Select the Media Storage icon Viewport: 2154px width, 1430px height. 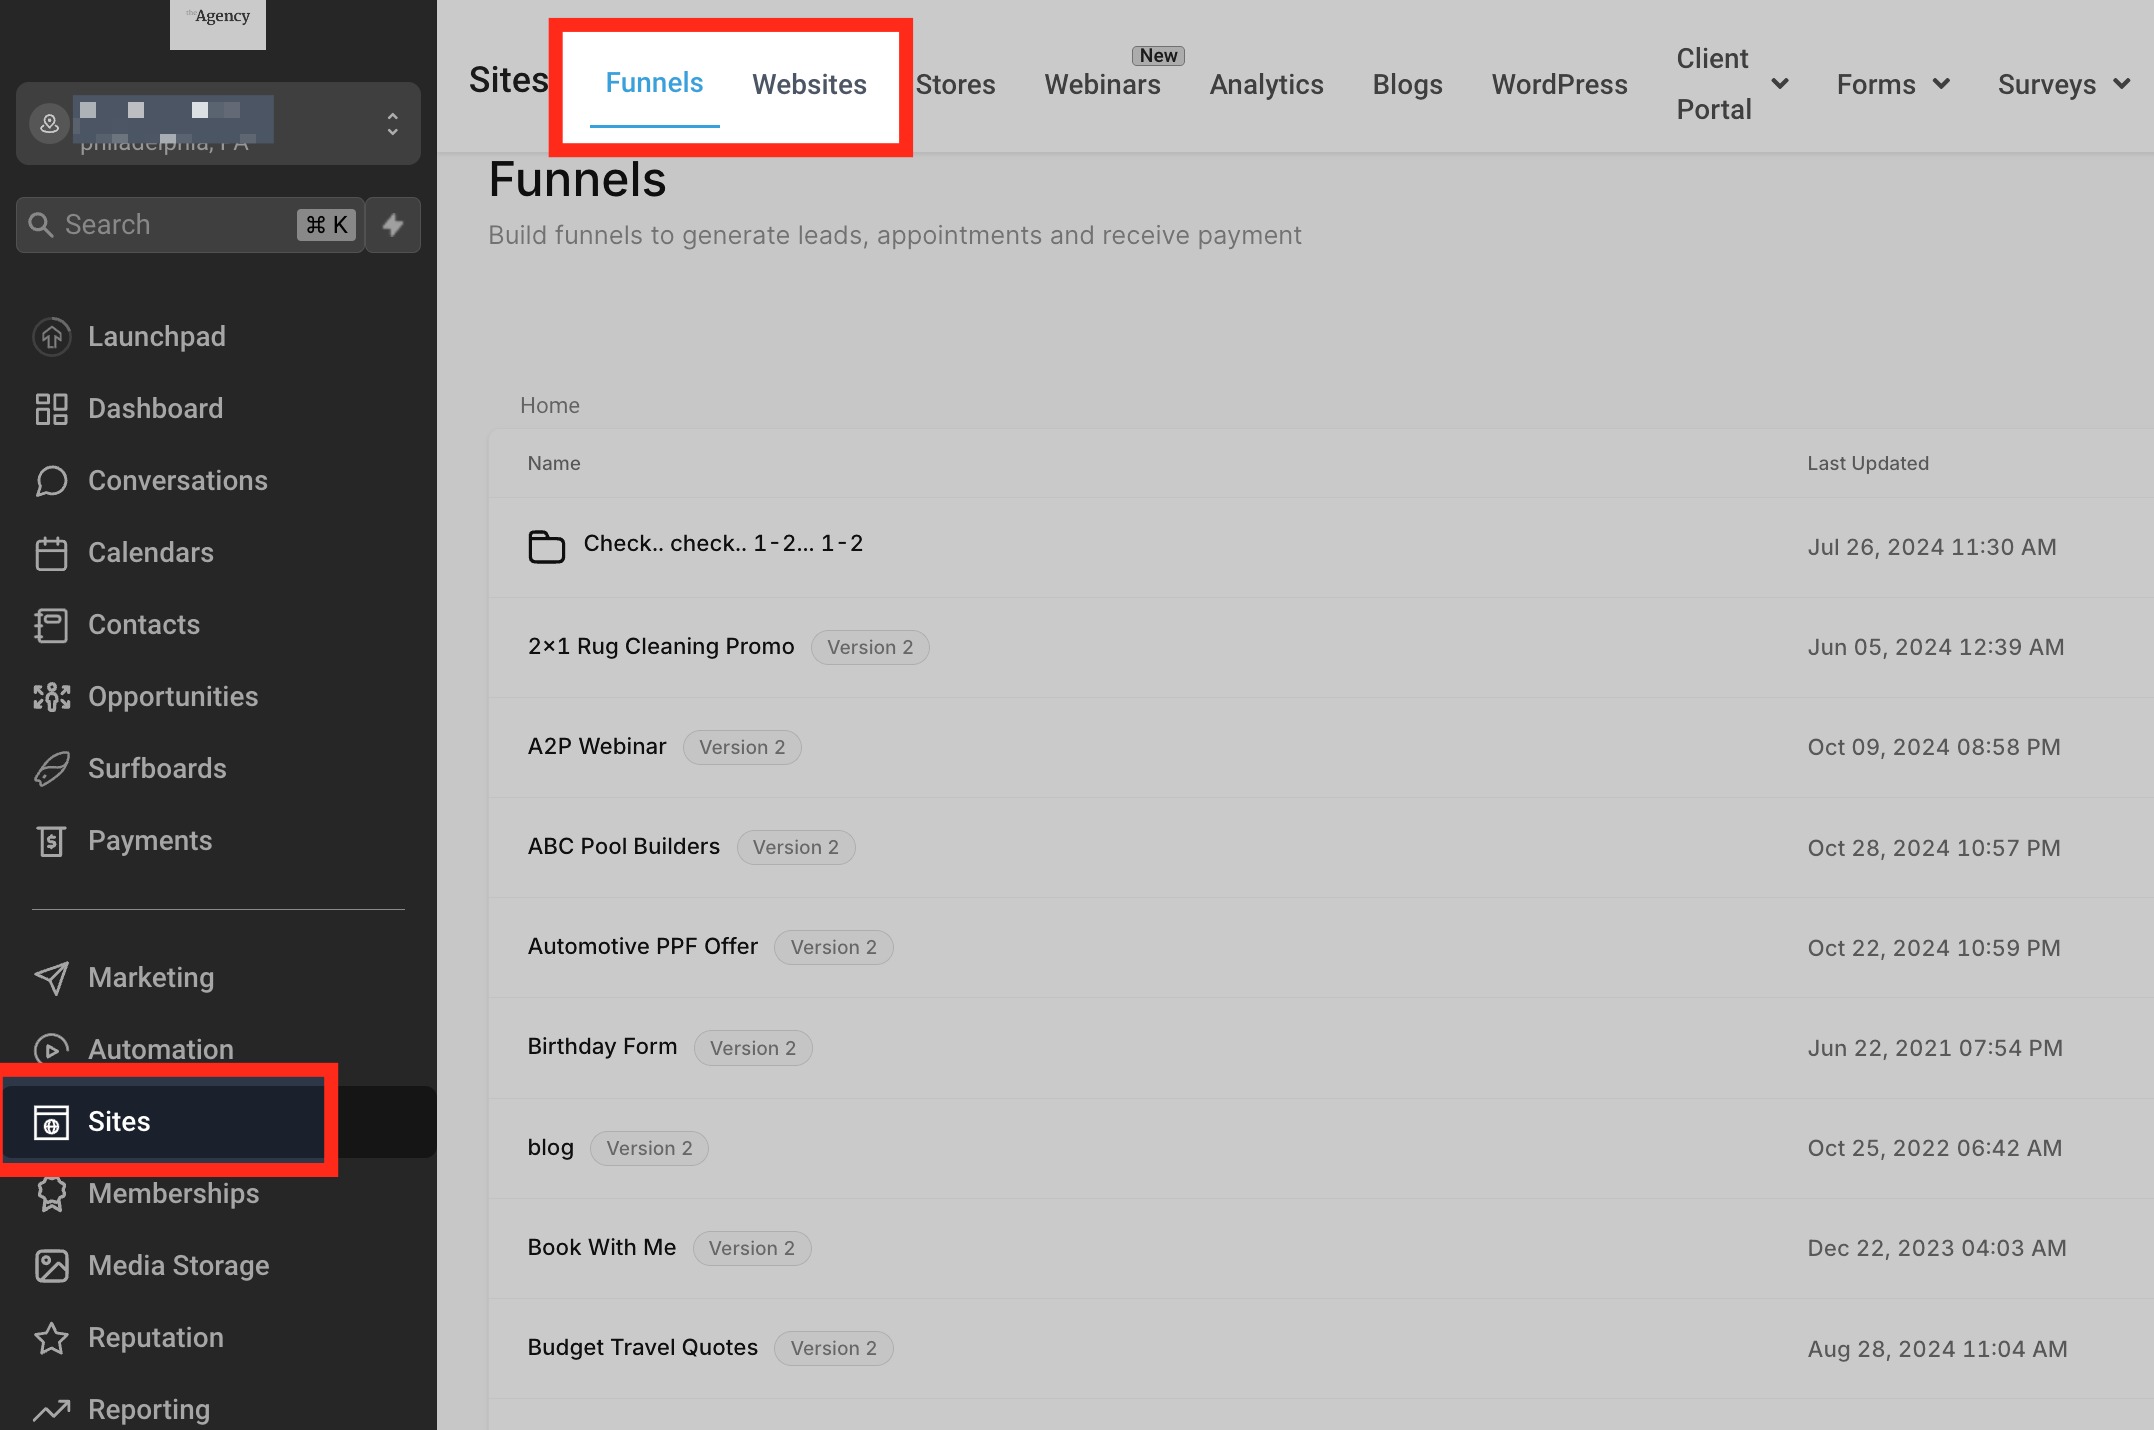52,1265
